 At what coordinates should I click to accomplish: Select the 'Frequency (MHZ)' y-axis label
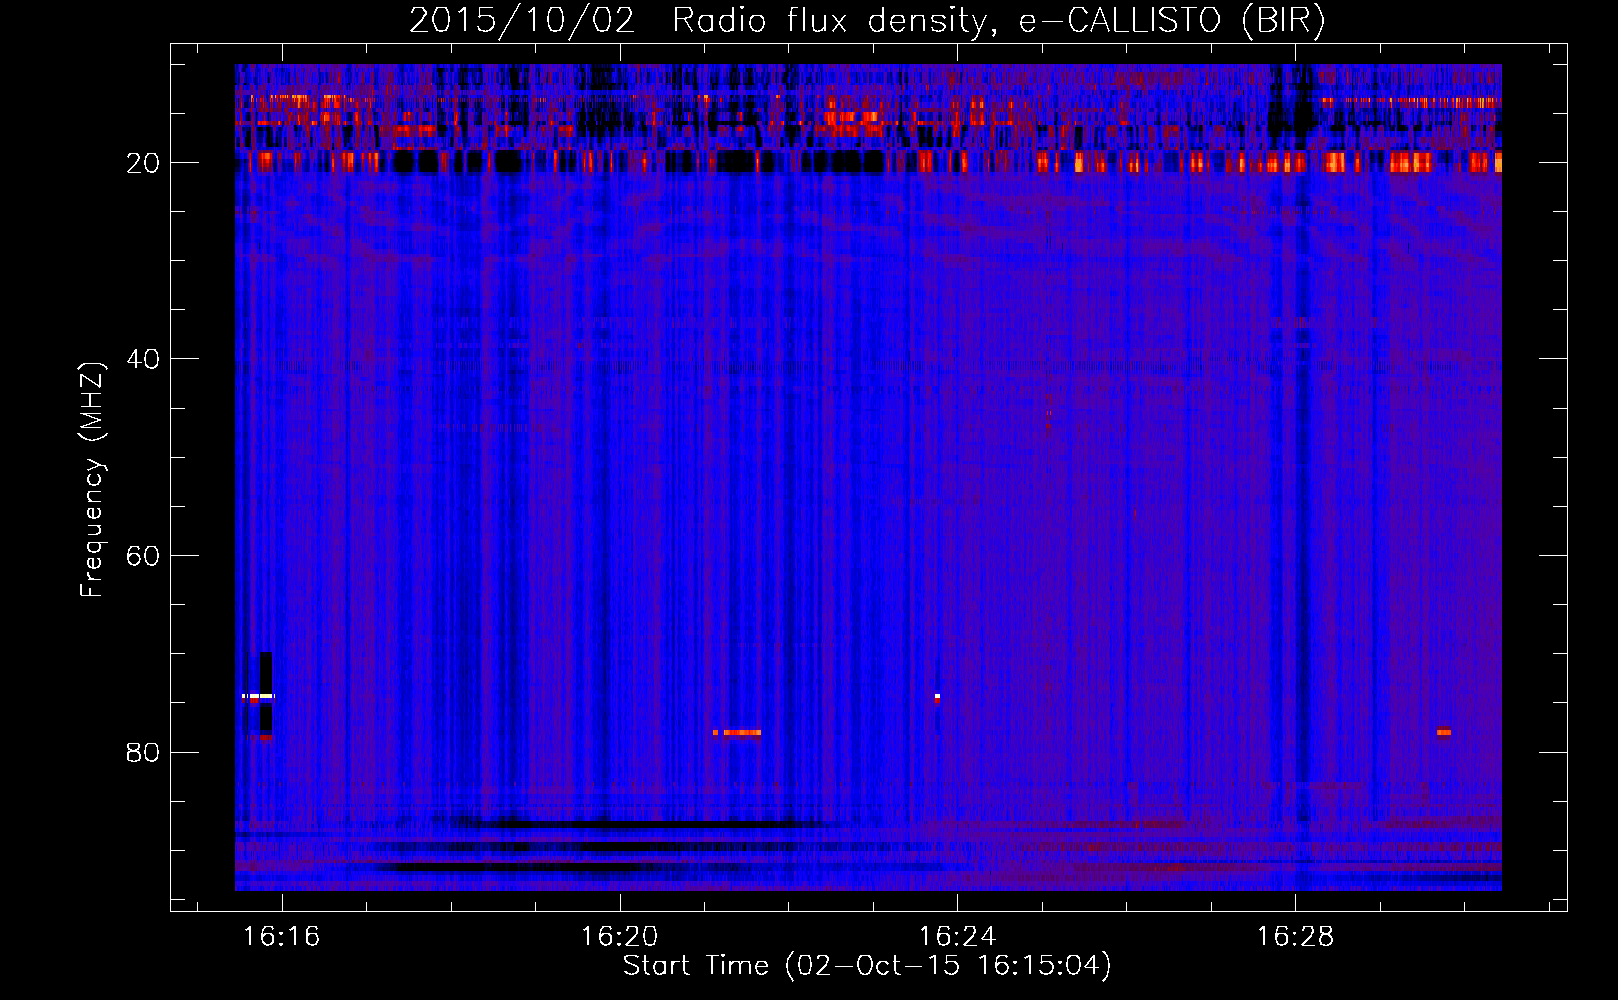pos(92,480)
